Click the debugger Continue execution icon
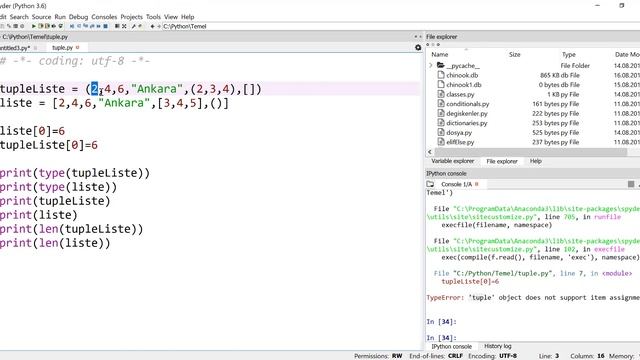 coord(98,26)
